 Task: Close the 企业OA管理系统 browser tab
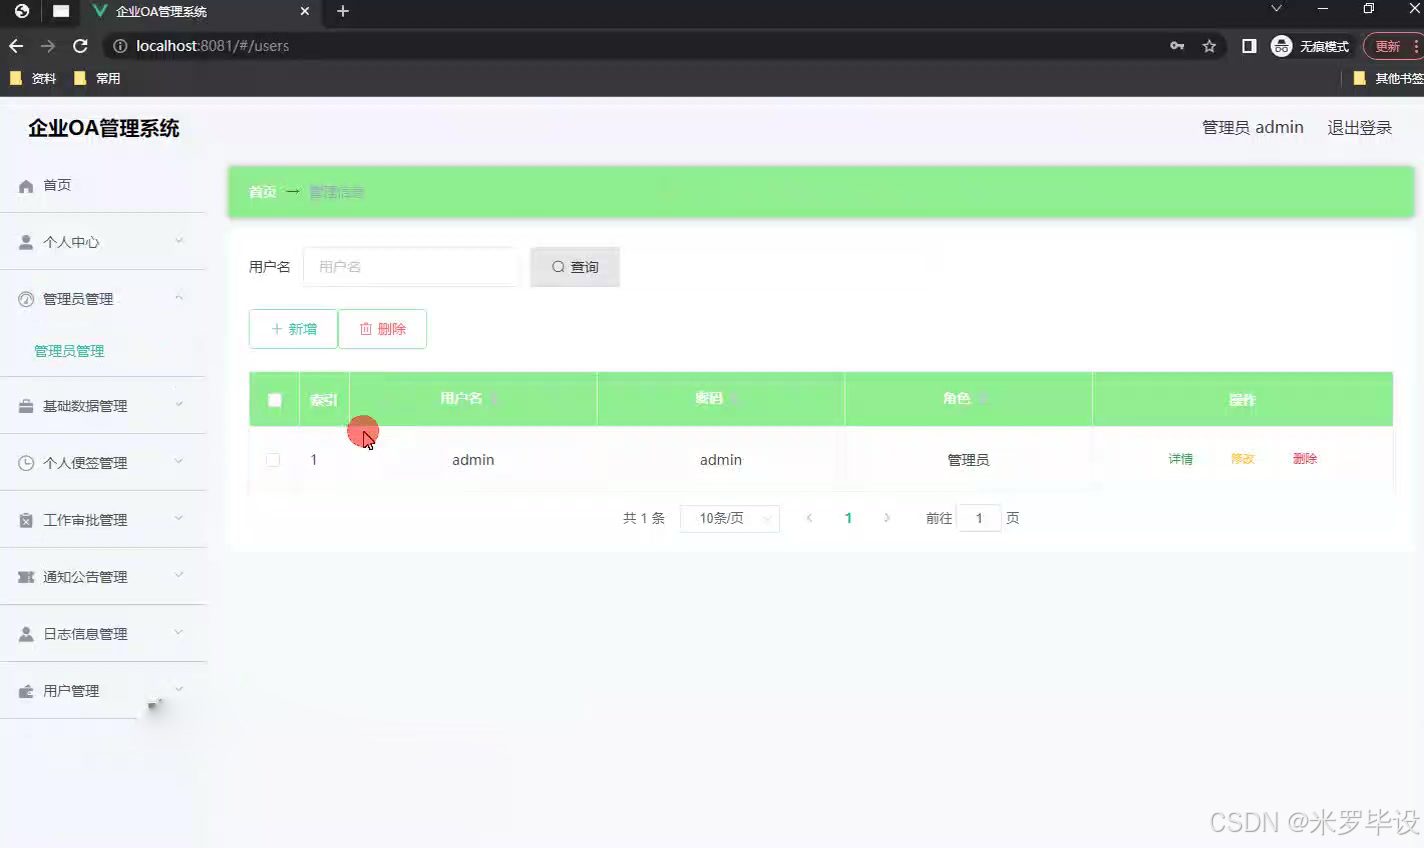pos(305,11)
